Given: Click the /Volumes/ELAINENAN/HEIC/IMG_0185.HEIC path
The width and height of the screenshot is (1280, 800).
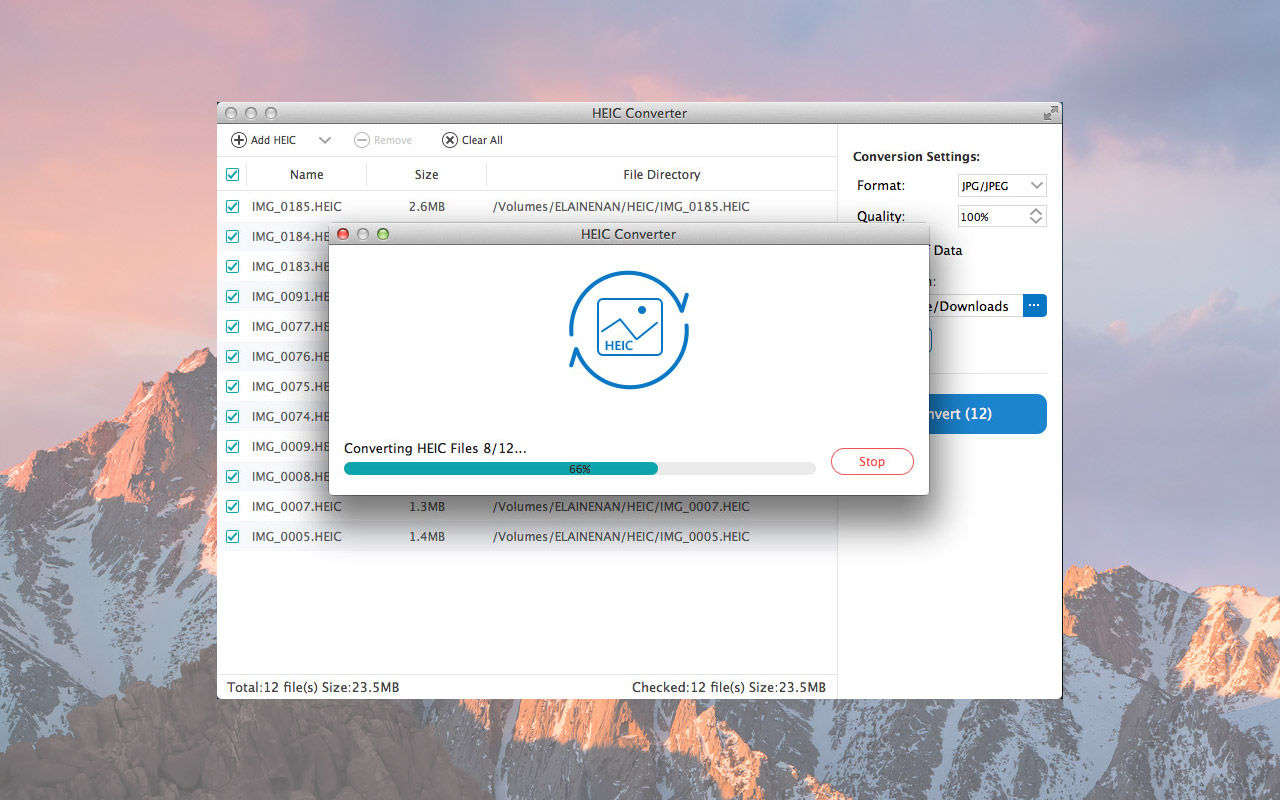Looking at the screenshot, I should [621, 206].
